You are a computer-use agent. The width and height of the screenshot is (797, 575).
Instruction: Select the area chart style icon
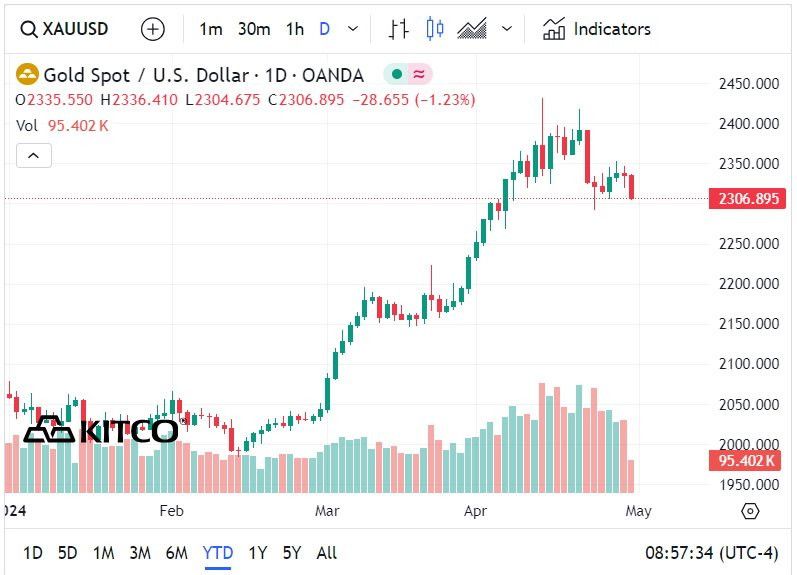472,29
